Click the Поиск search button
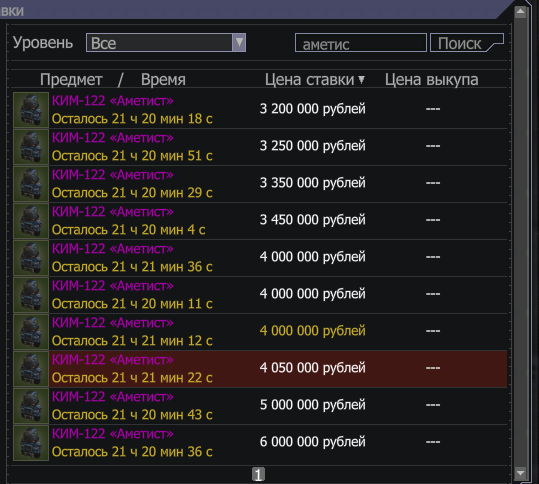 pyautogui.click(x=467, y=43)
